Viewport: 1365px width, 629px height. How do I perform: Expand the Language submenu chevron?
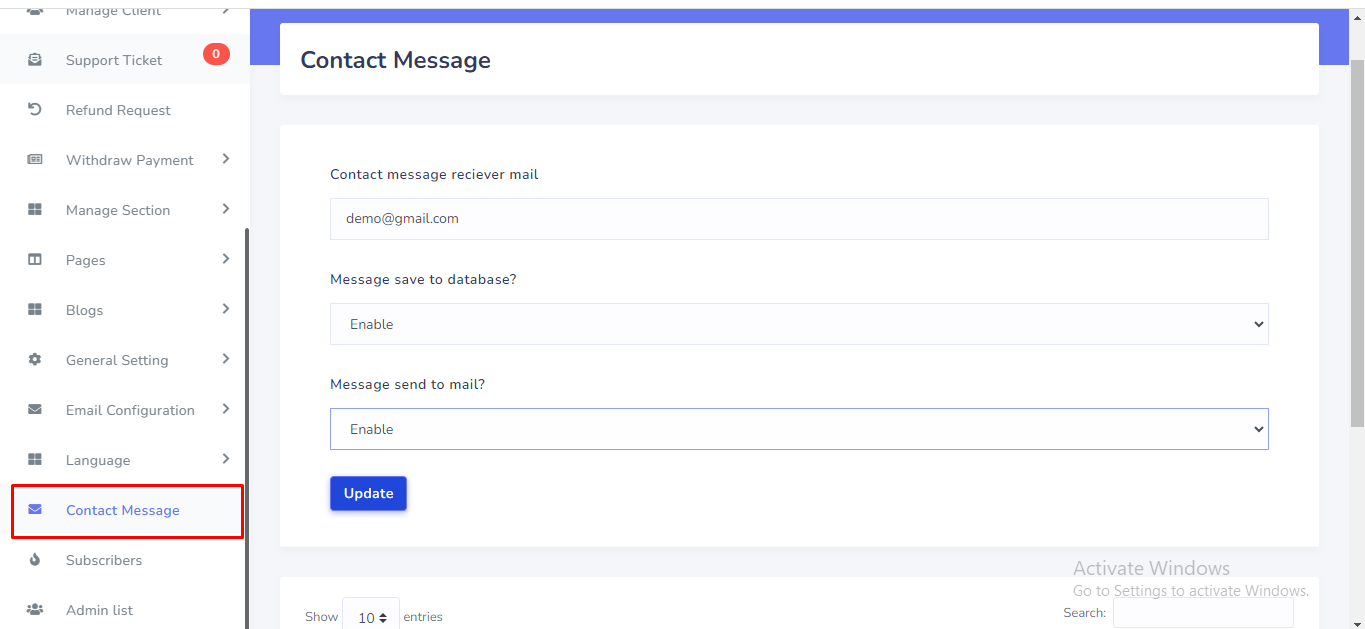coord(226,459)
